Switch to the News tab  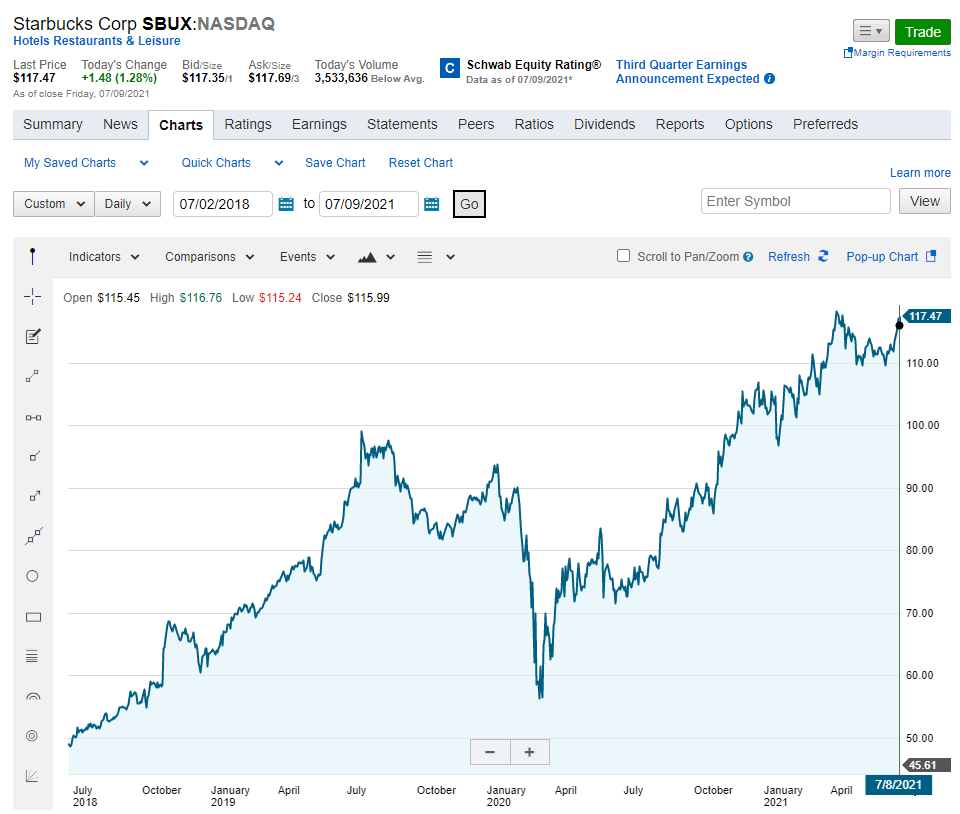pyautogui.click(x=120, y=124)
